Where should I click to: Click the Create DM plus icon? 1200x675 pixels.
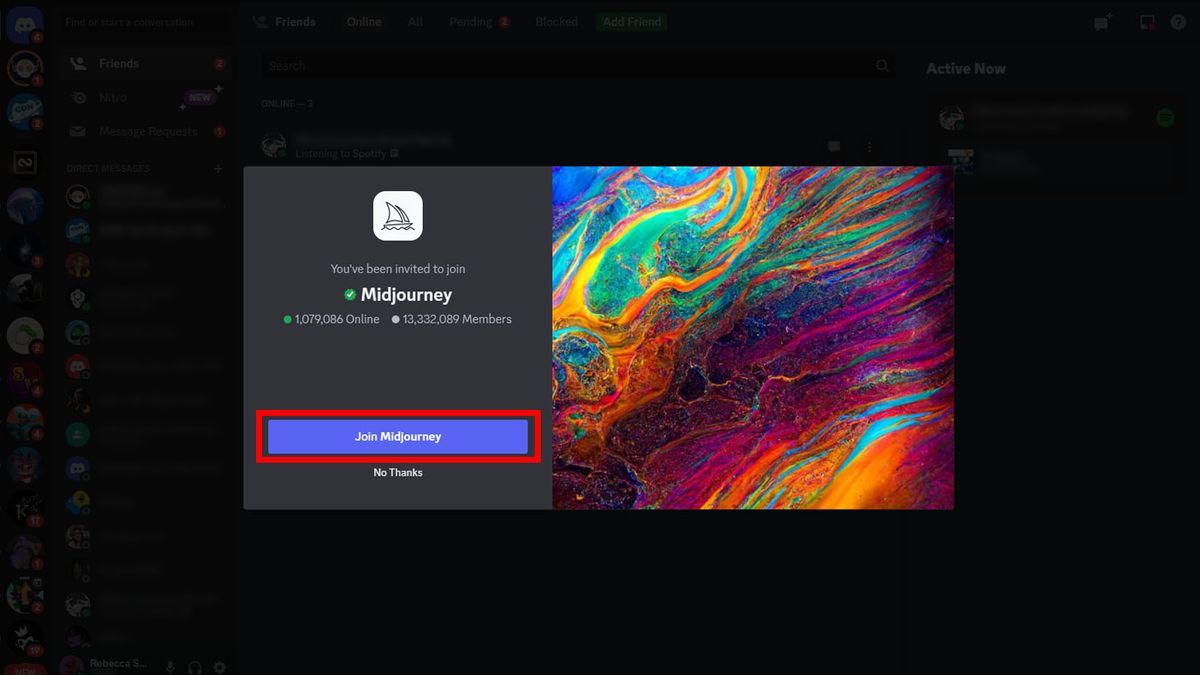[x=218, y=169]
